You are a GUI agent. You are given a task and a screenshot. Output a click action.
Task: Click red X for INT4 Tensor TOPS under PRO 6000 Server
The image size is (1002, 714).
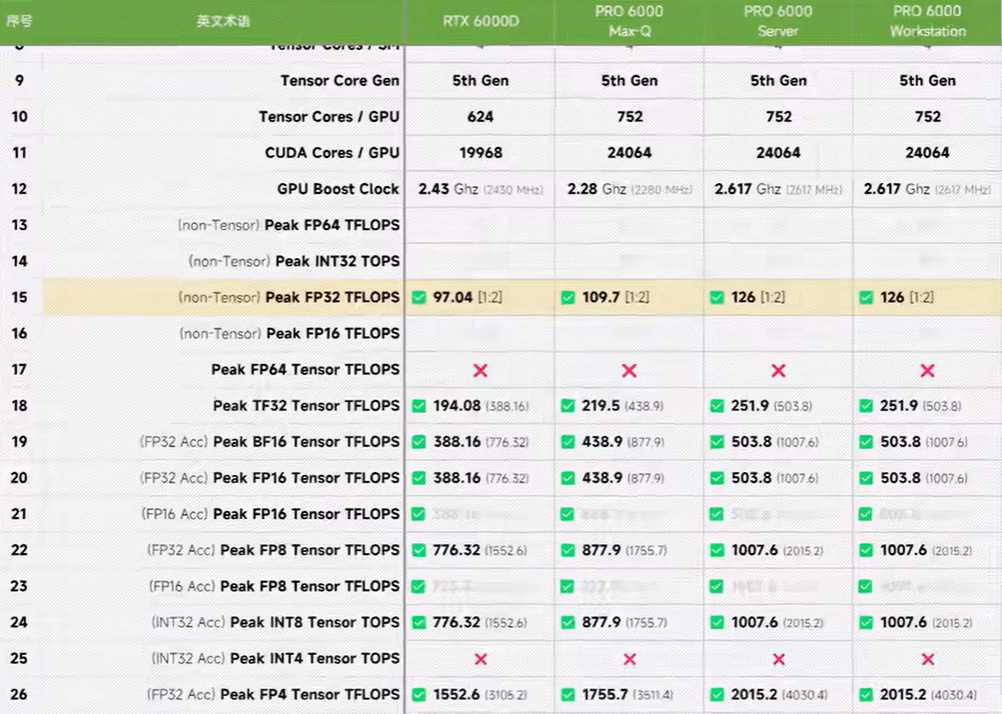(778, 659)
